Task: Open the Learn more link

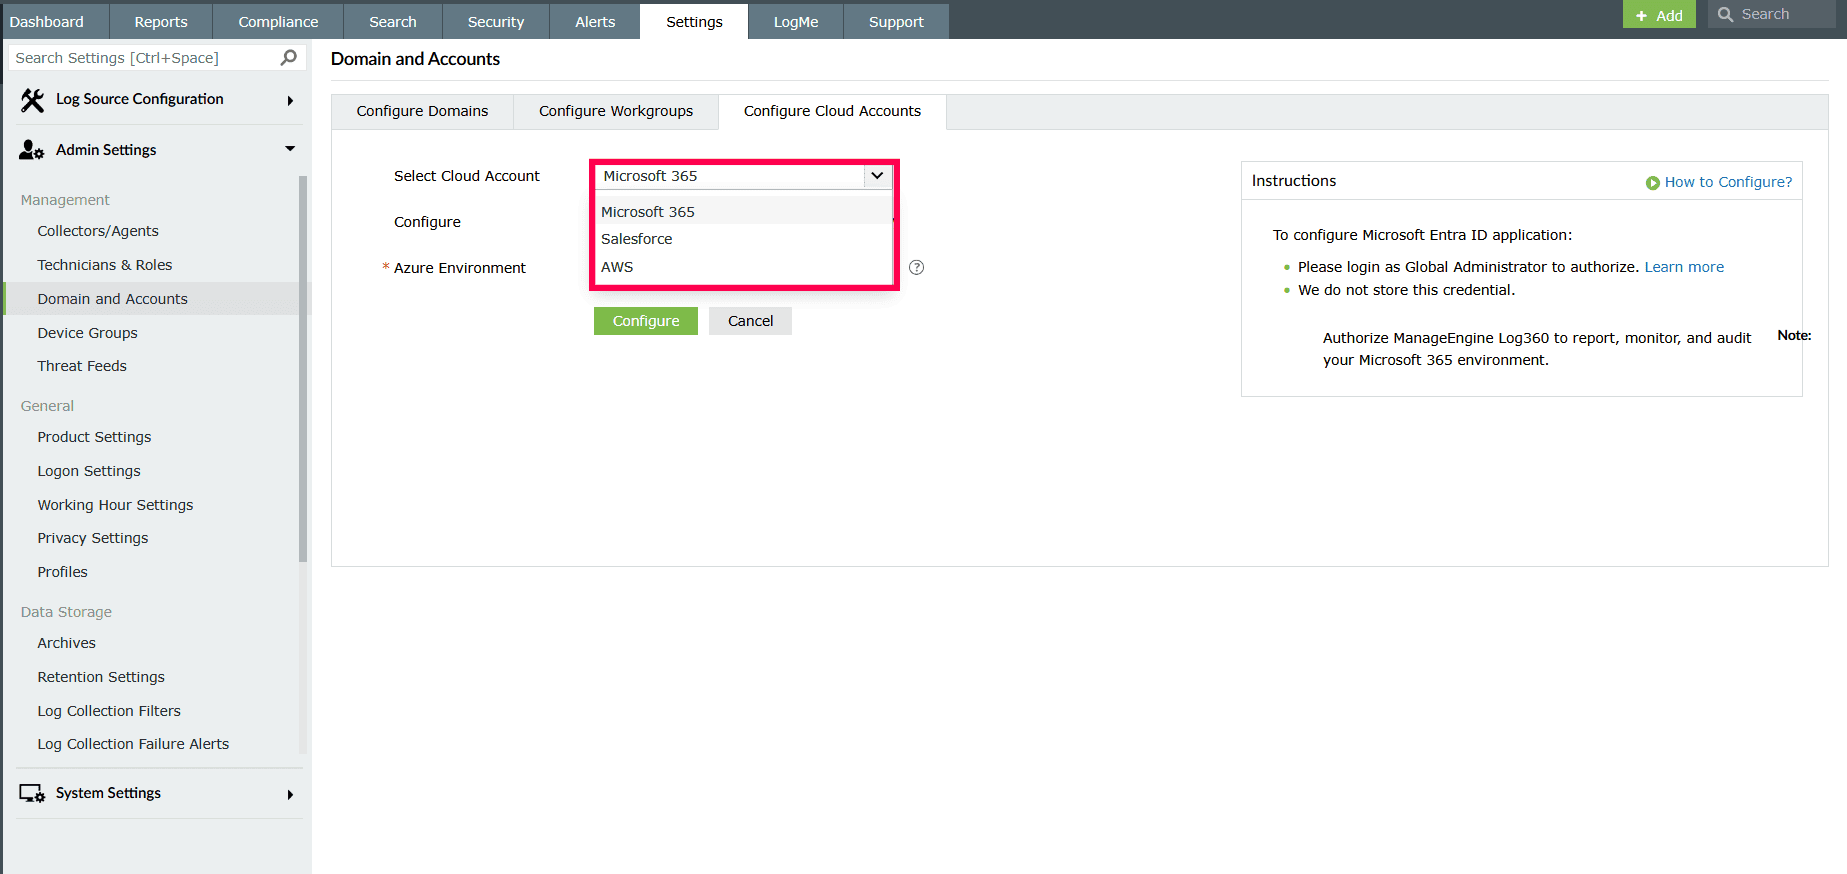Action: (x=1684, y=267)
